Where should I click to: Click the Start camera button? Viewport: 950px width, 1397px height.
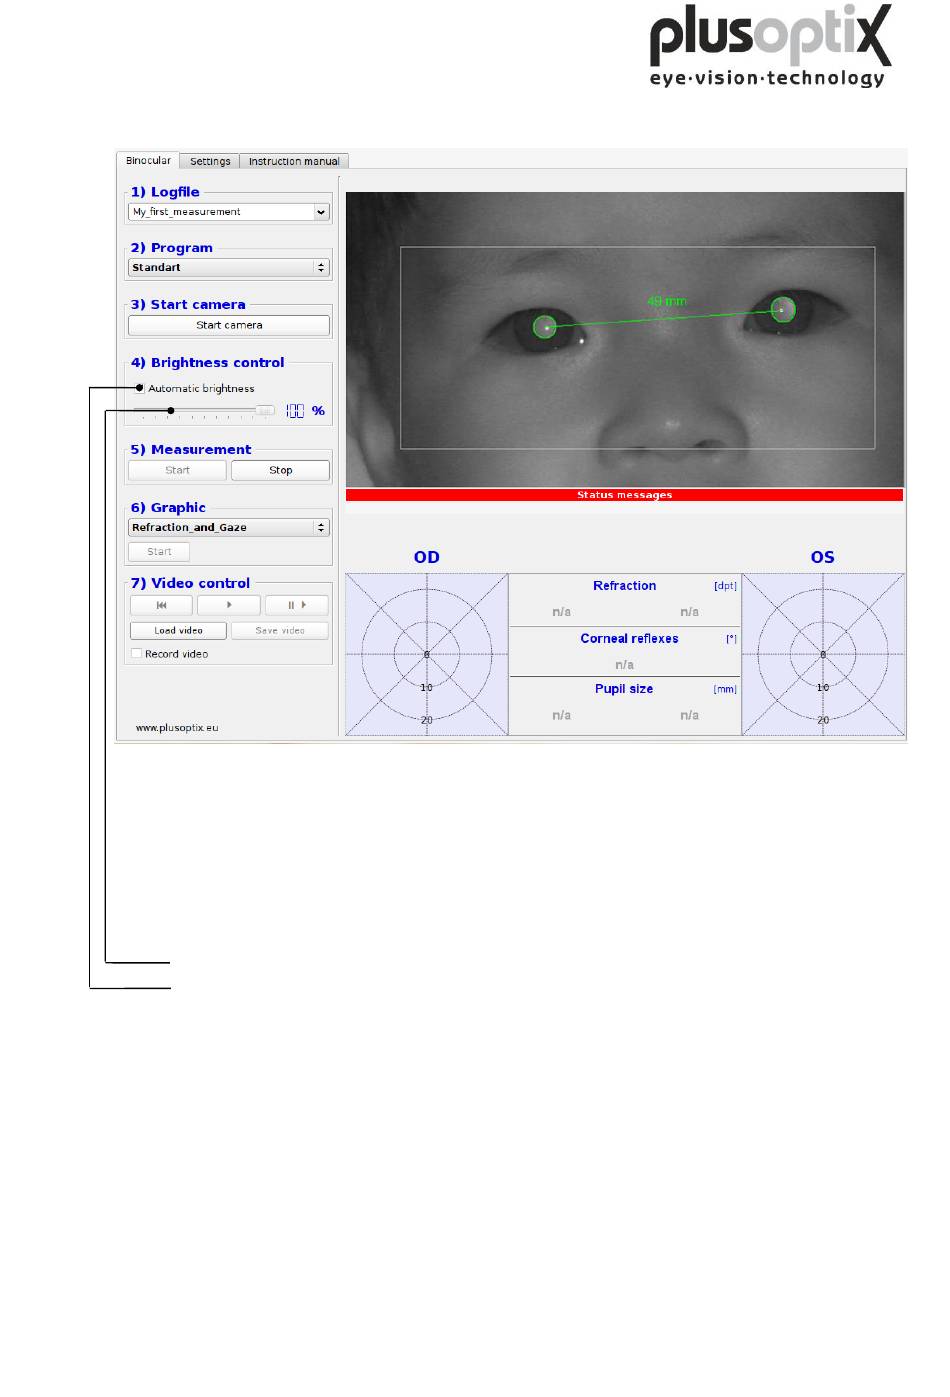click(x=229, y=325)
